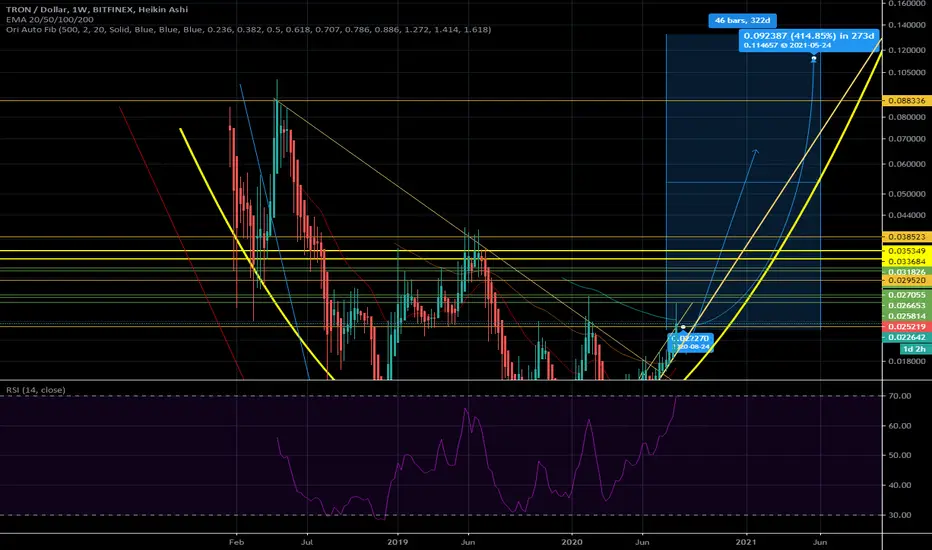
Task: Click the 2021 label on time axis
Action: [746, 542]
